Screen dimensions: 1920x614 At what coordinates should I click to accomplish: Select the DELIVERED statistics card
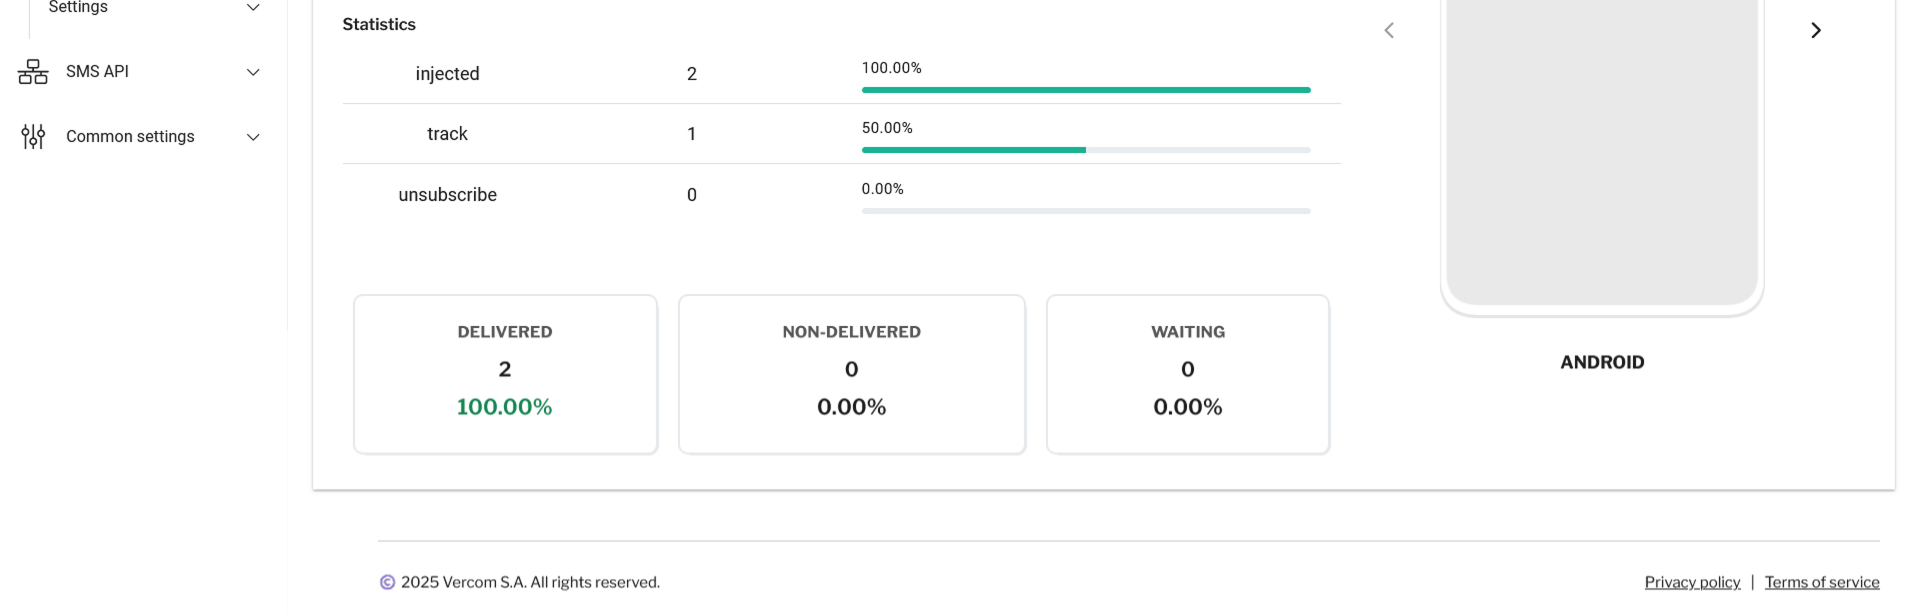click(x=505, y=374)
